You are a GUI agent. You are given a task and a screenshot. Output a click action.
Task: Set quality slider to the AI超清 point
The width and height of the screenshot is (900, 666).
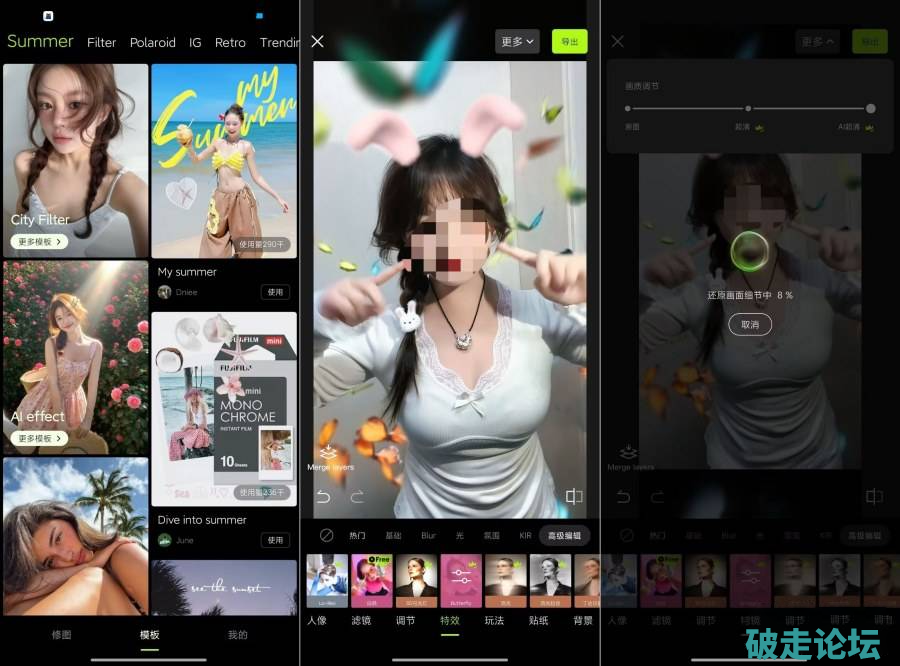point(870,108)
